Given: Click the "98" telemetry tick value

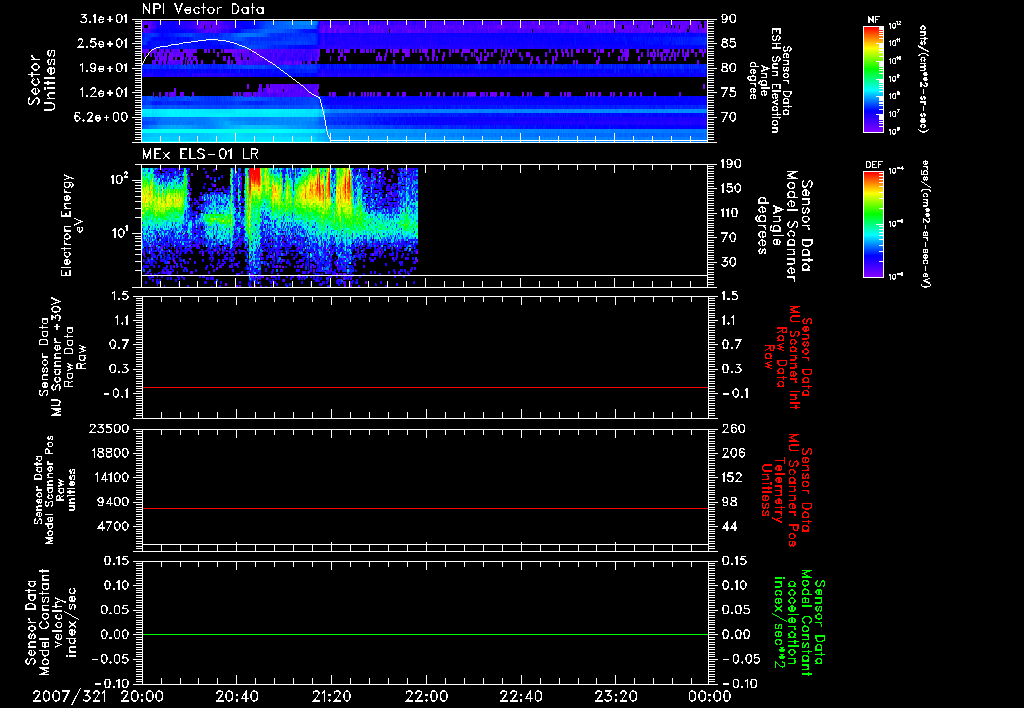Looking at the screenshot, I should click(729, 502).
